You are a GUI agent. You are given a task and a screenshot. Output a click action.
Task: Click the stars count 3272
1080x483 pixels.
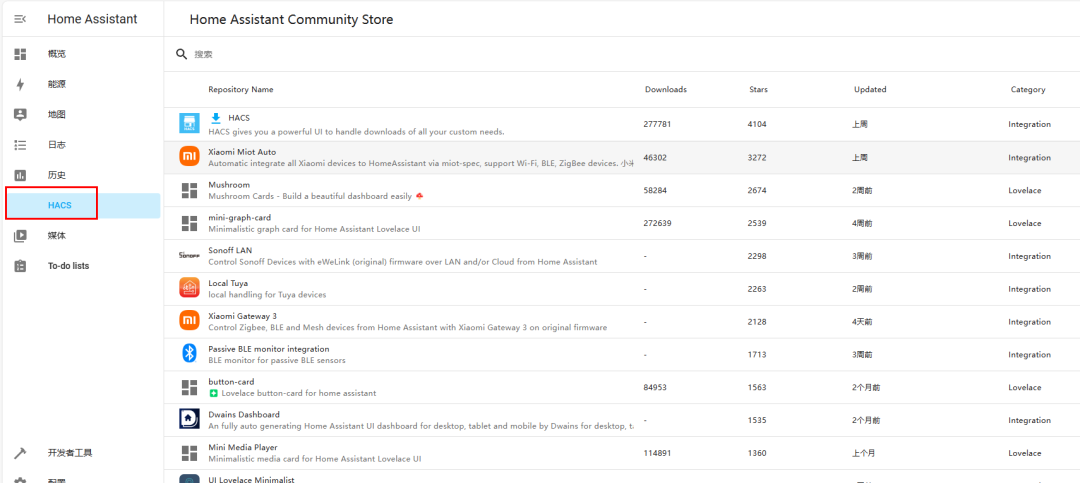[756, 158]
